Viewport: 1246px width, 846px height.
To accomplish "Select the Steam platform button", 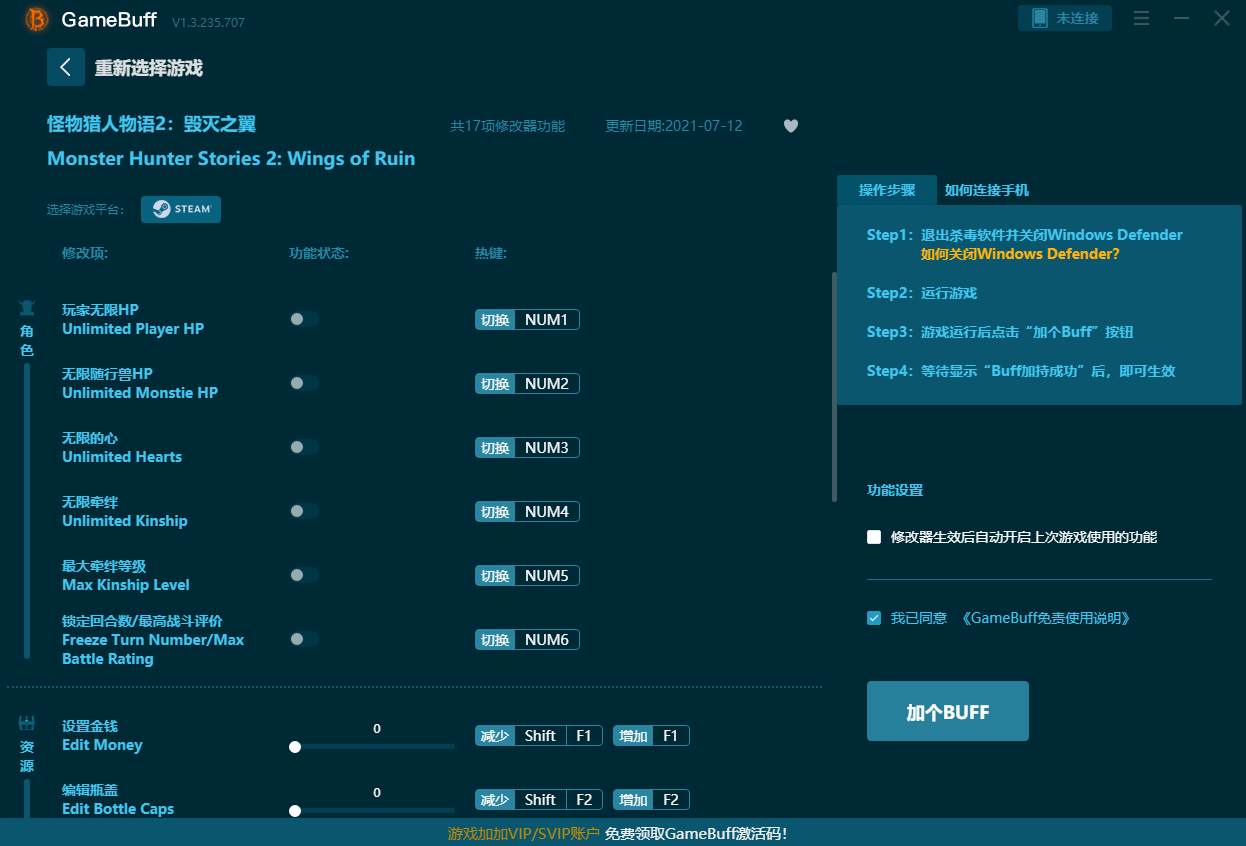I will click(x=181, y=209).
